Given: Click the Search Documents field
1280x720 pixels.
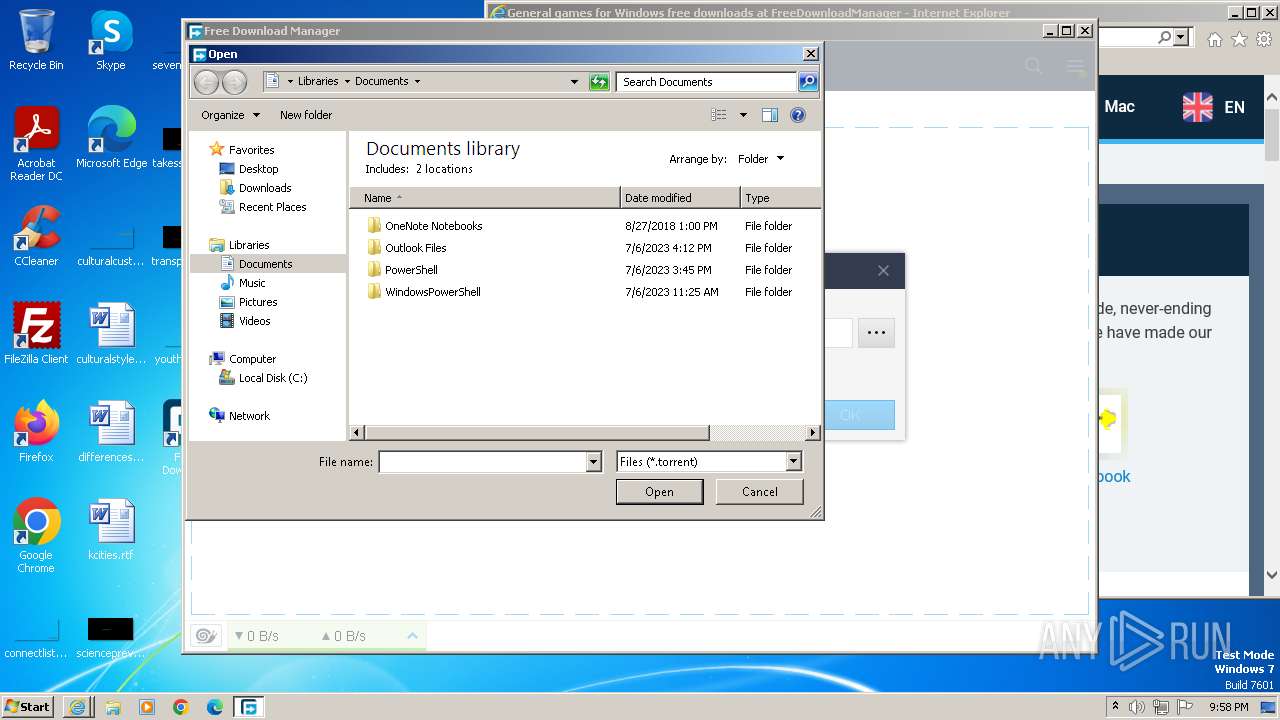Looking at the screenshot, I should tap(707, 82).
